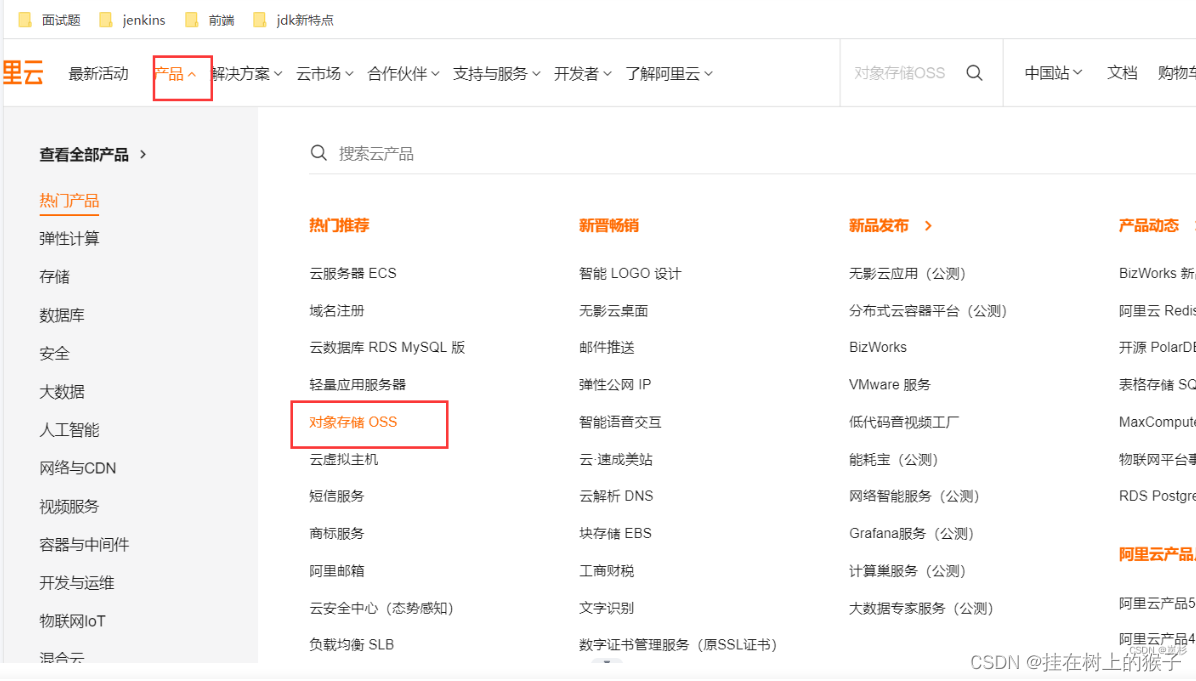This screenshot has width=1196, height=681.
Task: Select 安全 sidebar category
Action: coord(54,353)
